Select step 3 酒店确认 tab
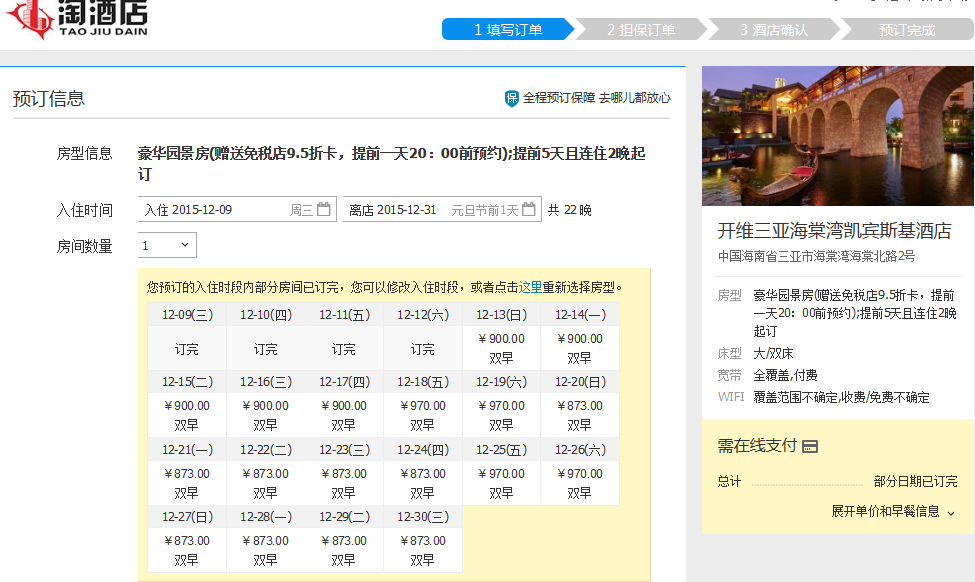This screenshot has height=582, width=975. pos(773,30)
